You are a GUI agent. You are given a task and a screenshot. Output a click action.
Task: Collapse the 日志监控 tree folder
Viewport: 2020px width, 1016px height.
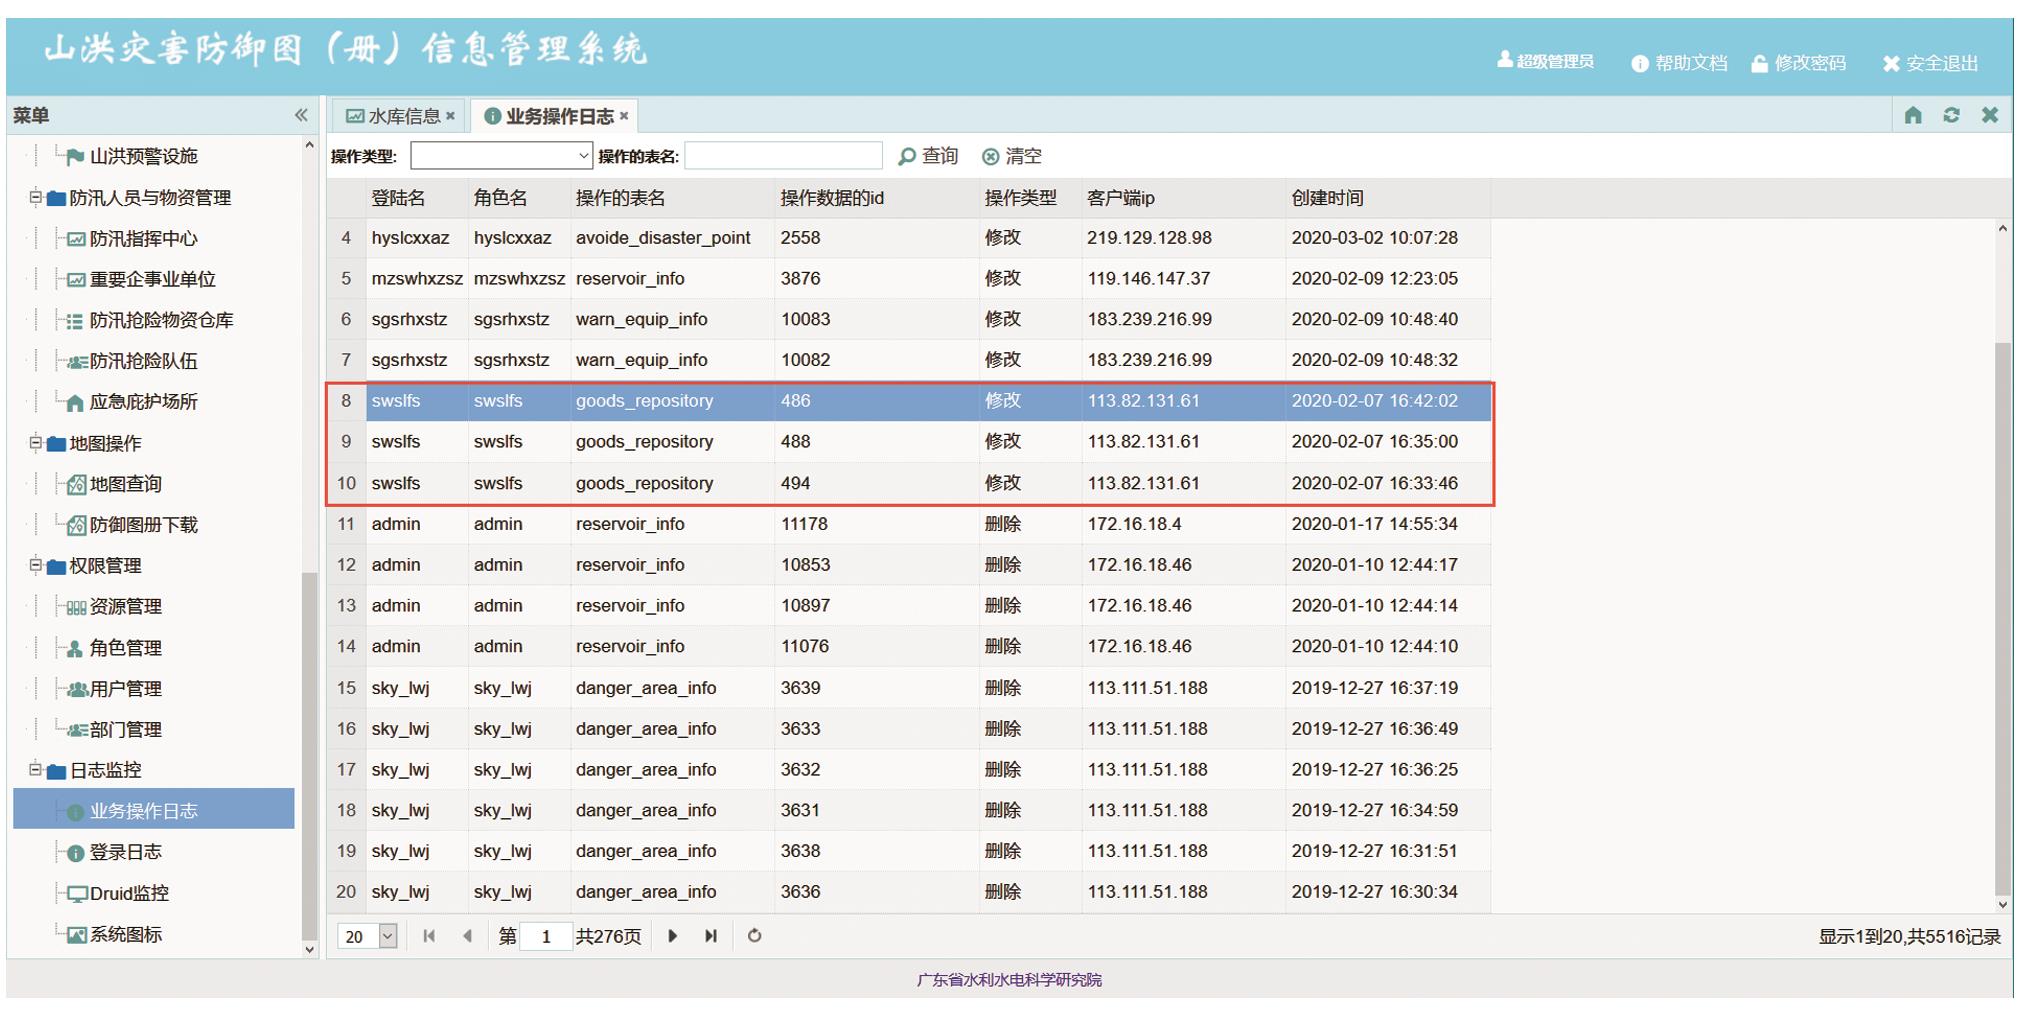pos(35,770)
